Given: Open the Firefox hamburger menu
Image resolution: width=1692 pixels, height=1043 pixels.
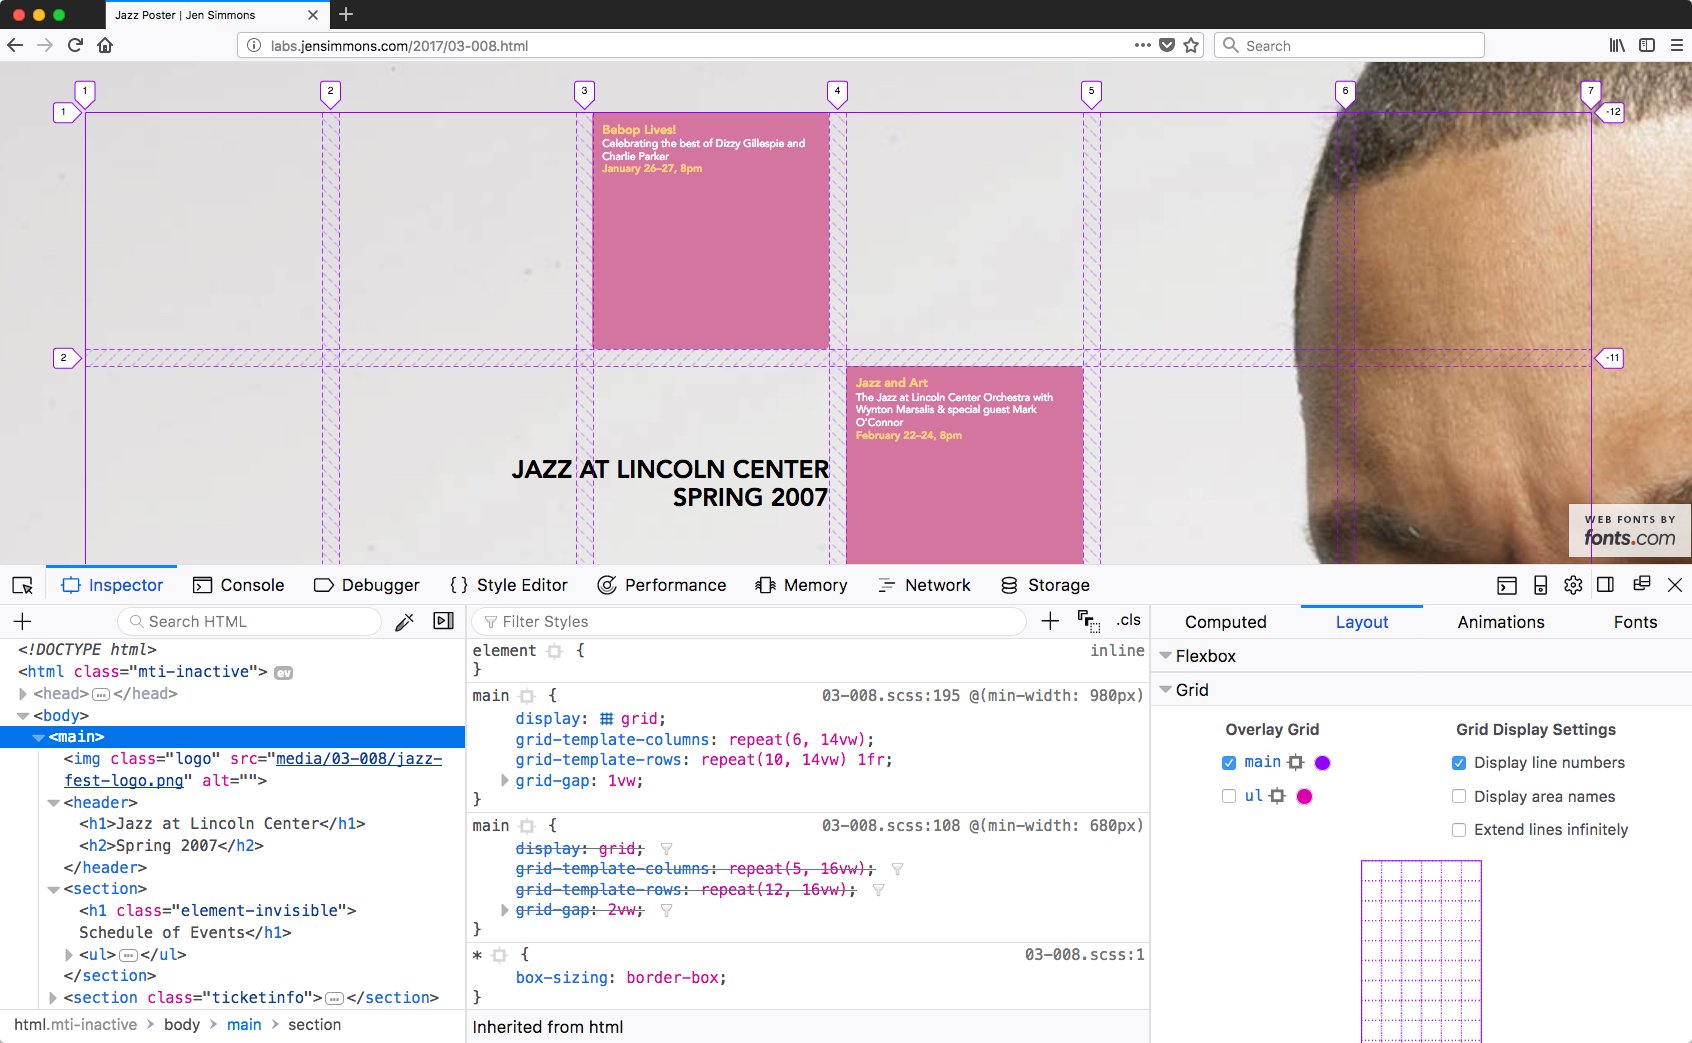Looking at the screenshot, I should [1677, 45].
